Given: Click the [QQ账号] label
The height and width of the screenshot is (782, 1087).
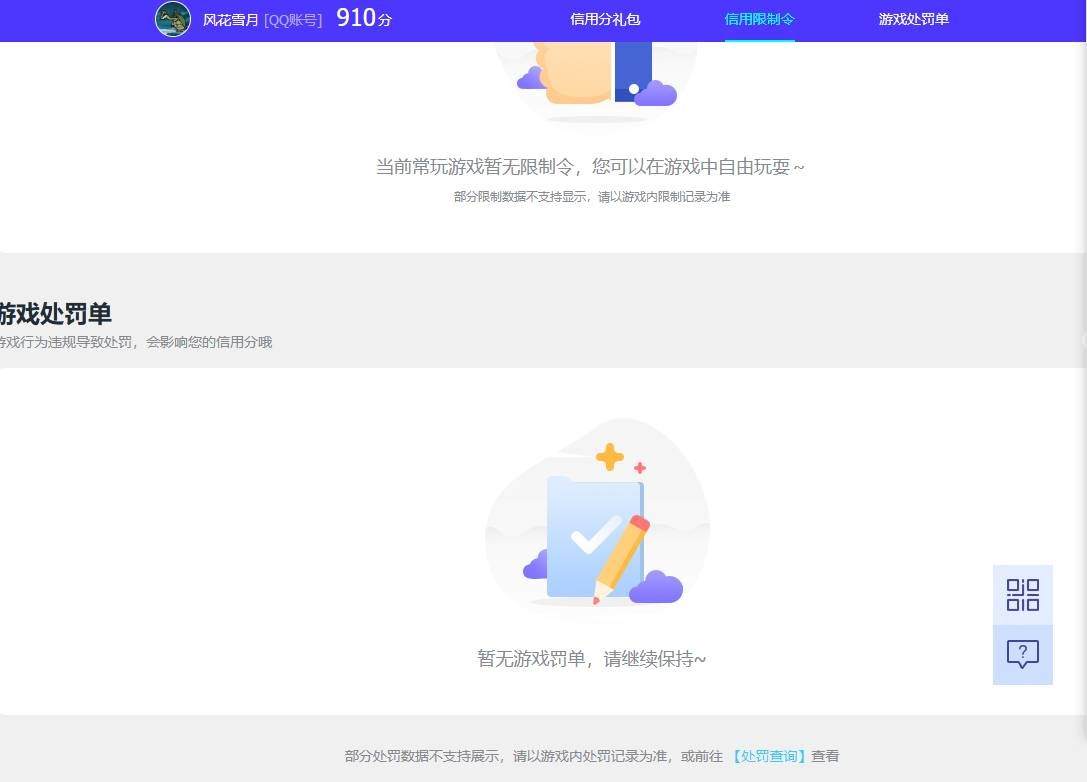Looking at the screenshot, I should pos(293,20).
